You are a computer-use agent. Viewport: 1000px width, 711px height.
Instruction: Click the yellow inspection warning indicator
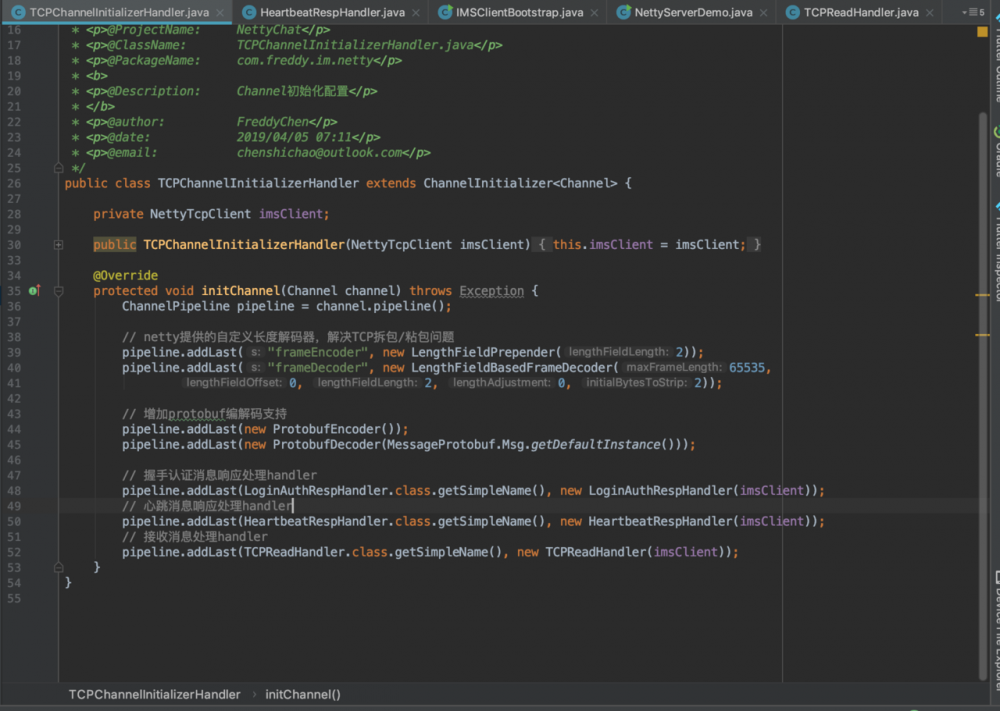(982, 32)
